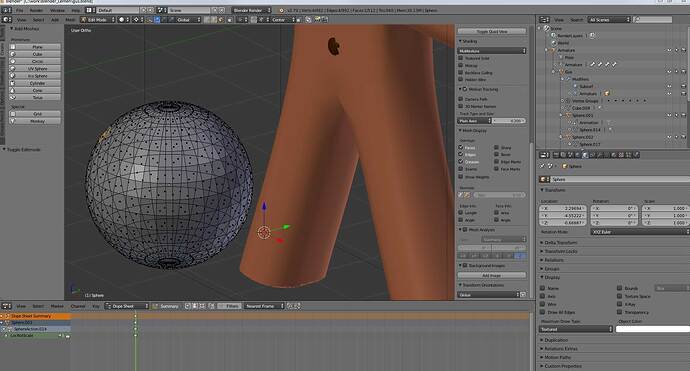Click the Info editor type icon
This screenshot has height=371, width=690.
pos(7,10)
